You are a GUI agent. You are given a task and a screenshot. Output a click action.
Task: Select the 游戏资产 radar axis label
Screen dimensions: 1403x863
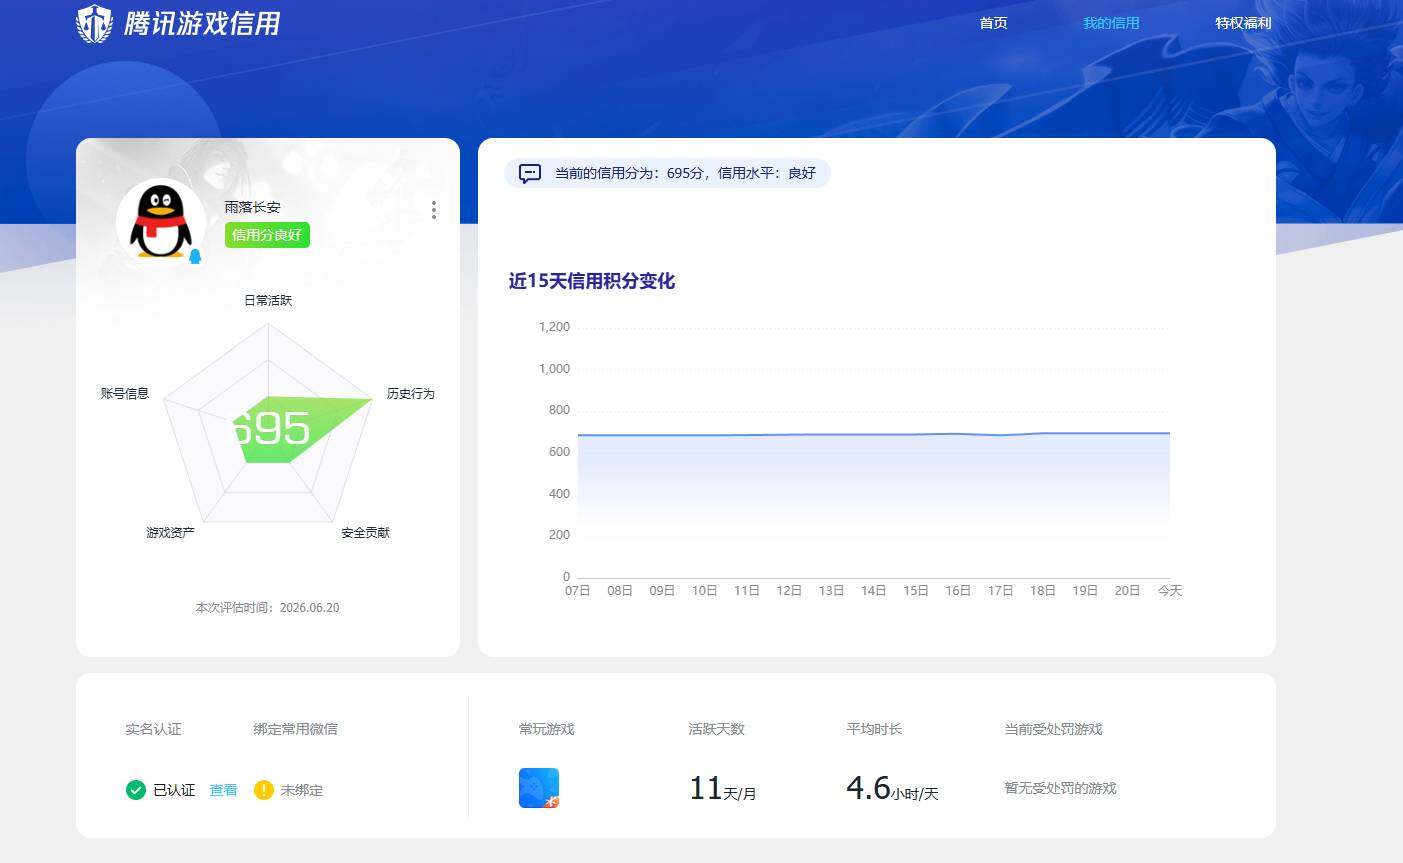170,533
